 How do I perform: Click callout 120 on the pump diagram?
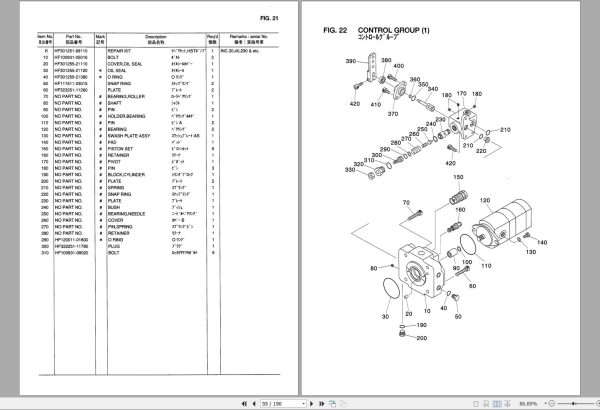(485, 200)
